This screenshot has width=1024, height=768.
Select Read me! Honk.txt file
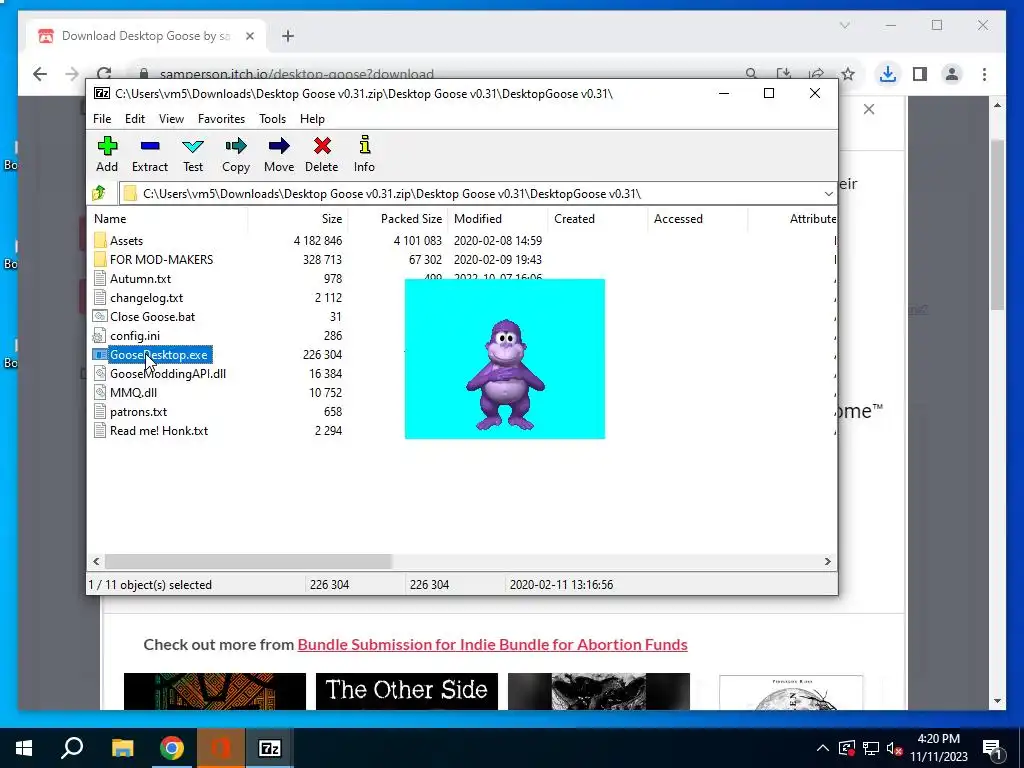tap(159, 430)
